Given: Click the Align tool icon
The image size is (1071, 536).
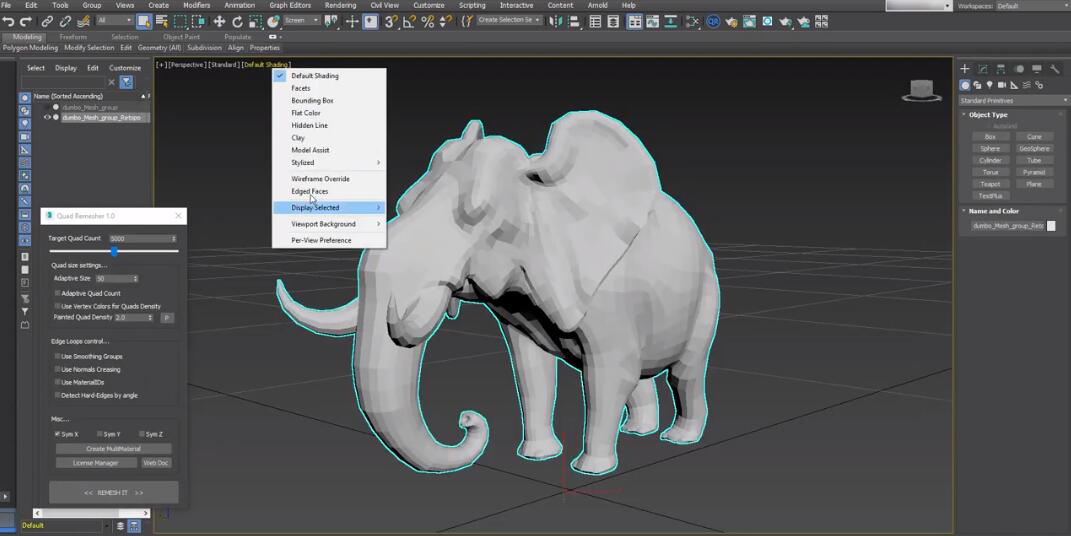Looking at the screenshot, I should [x=575, y=22].
